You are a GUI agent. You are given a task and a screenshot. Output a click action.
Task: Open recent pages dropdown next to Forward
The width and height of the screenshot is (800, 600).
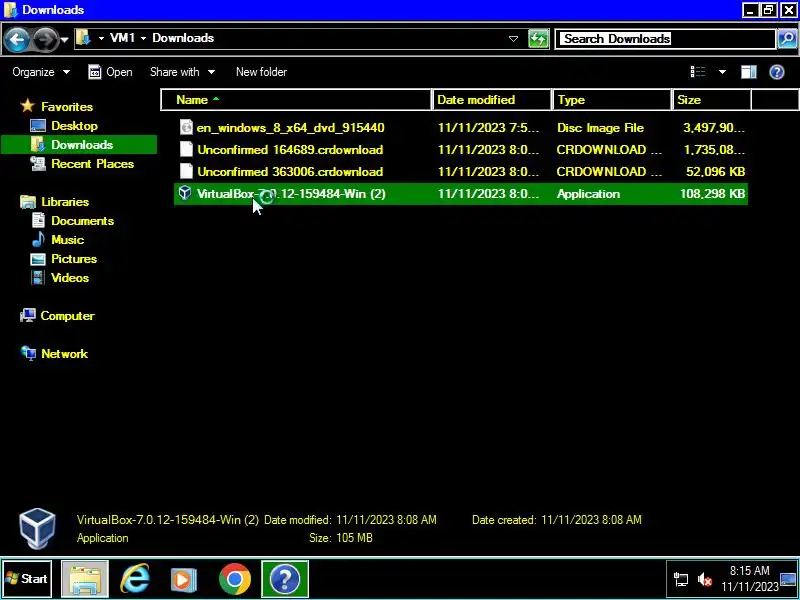point(65,39)
